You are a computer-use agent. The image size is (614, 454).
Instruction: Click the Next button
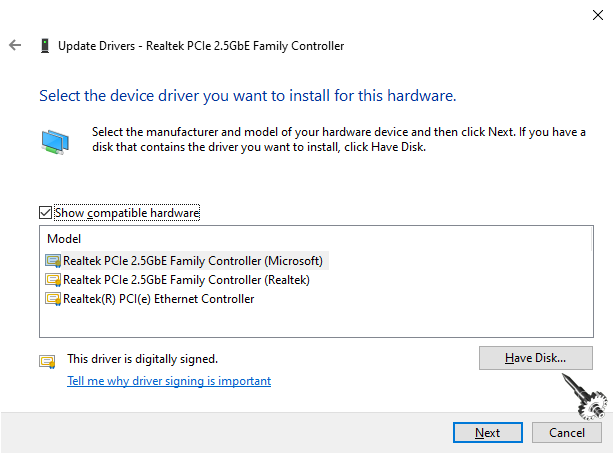[x=488, y=433]
